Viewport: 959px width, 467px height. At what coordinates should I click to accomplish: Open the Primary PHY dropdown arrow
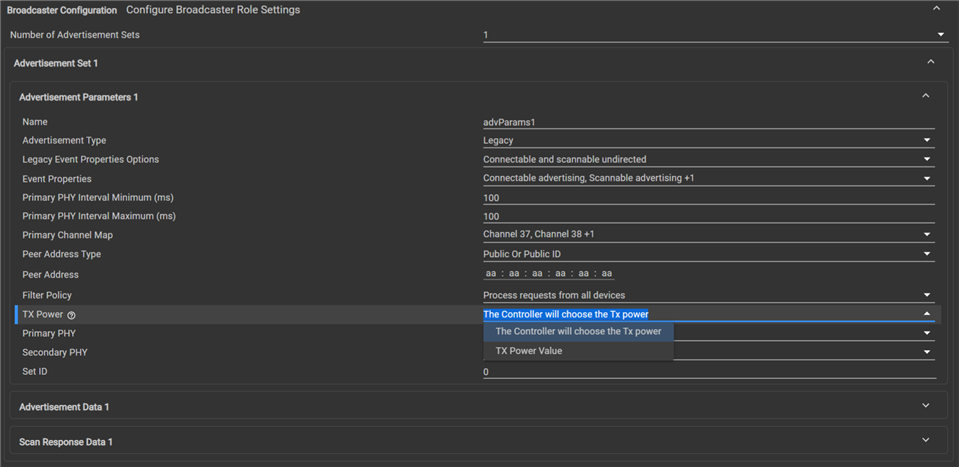tap(928, 333)
